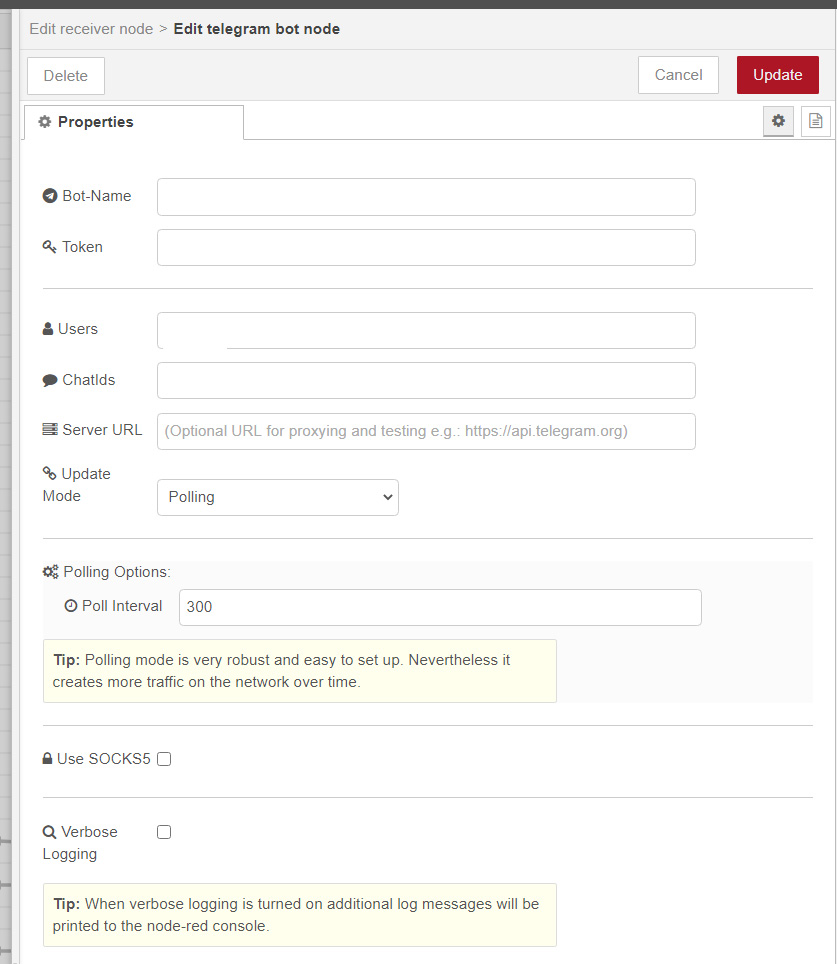Click the key icon beside Token
837x964 pixels.
[50, 246]
